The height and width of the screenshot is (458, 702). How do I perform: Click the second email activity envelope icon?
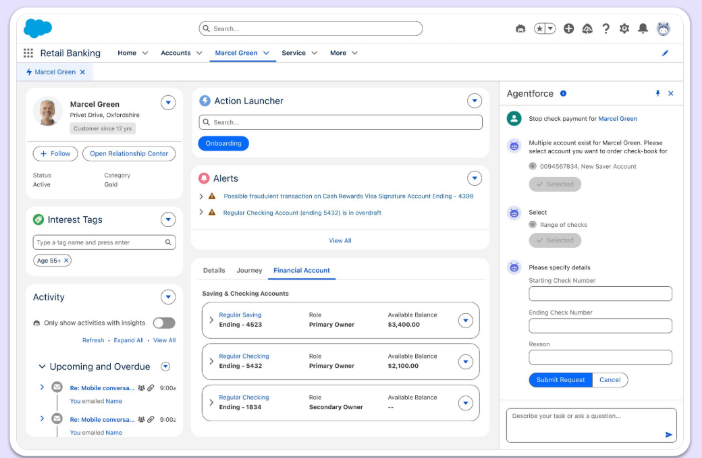tap(57, 419)
